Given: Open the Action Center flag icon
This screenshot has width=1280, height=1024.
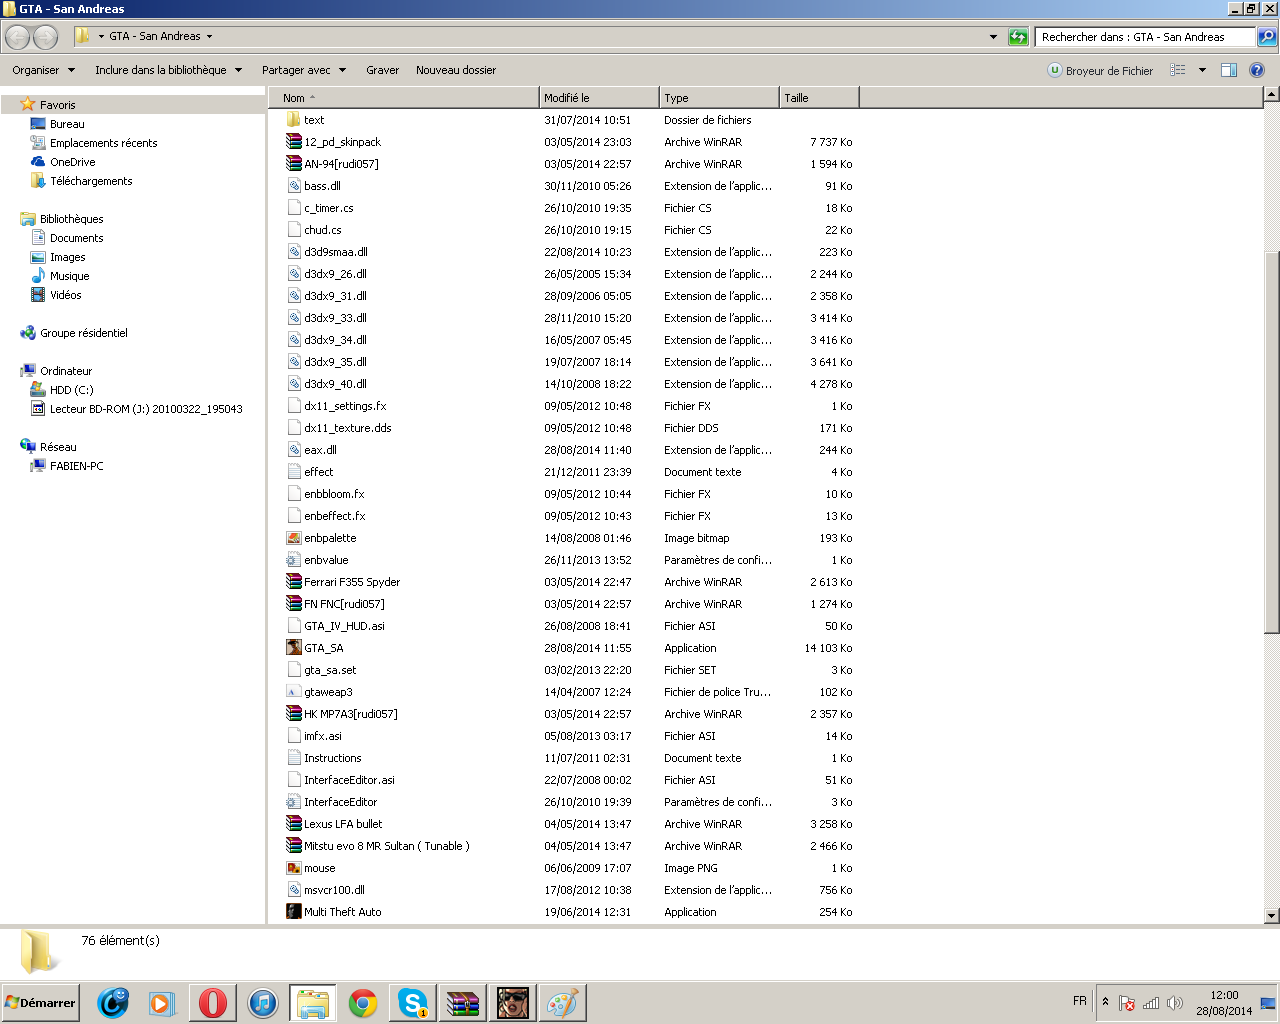Looking at the screenshot, I should coord(1127,1003).
